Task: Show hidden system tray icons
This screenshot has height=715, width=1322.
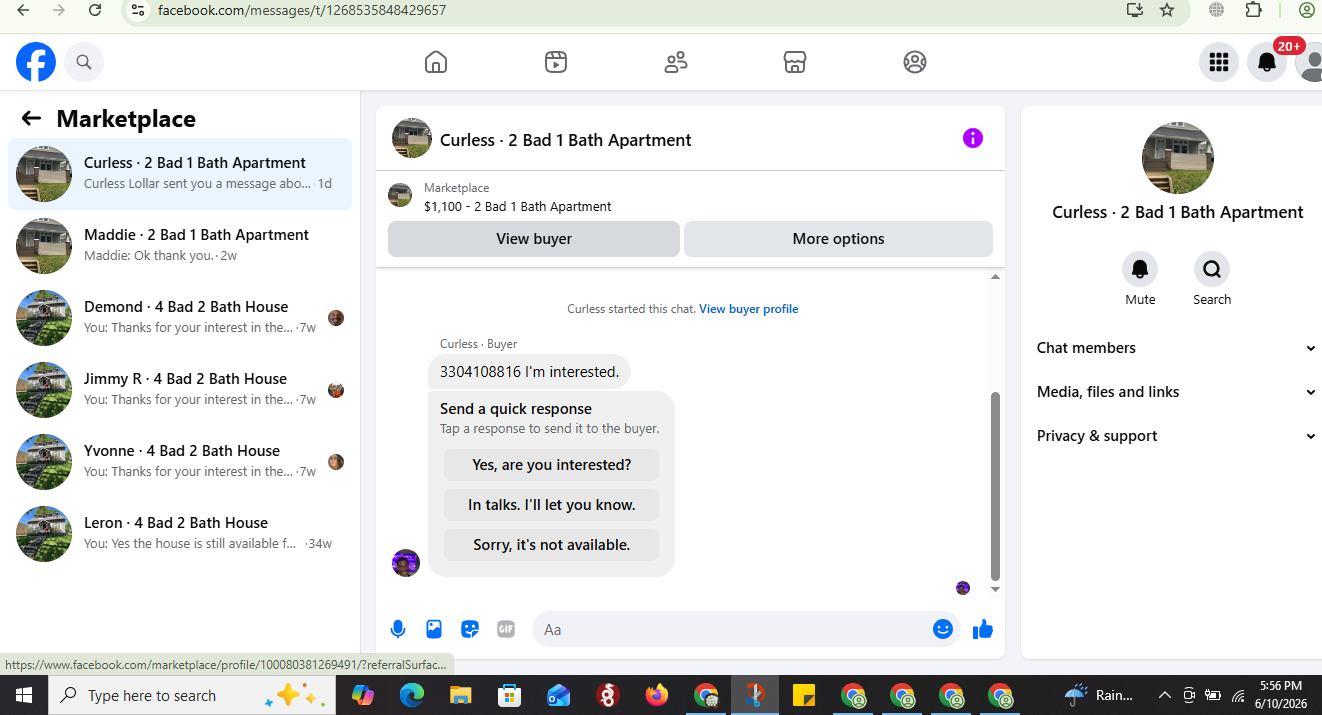Action: 1164,695
